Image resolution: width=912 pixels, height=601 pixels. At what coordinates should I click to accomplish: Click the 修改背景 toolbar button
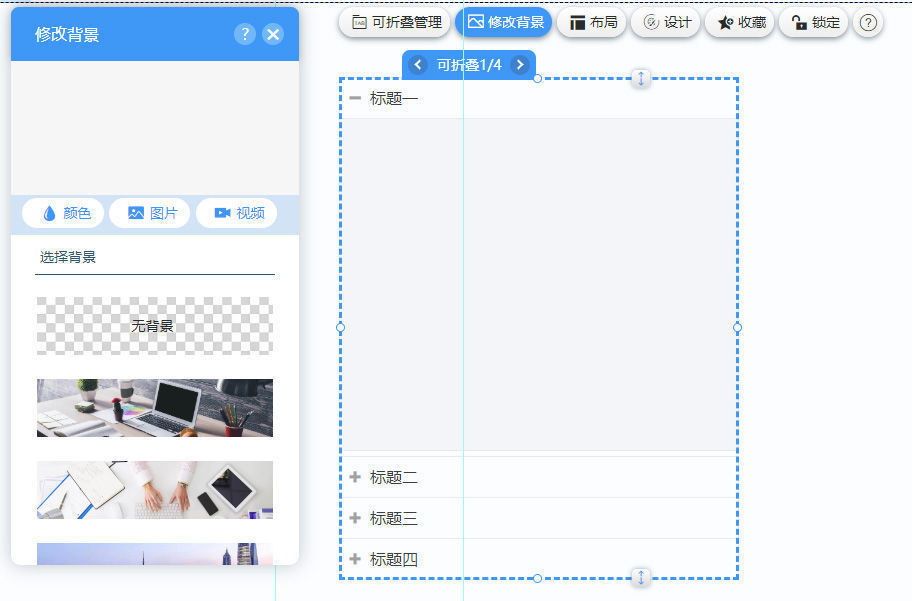tap(505, 22)
